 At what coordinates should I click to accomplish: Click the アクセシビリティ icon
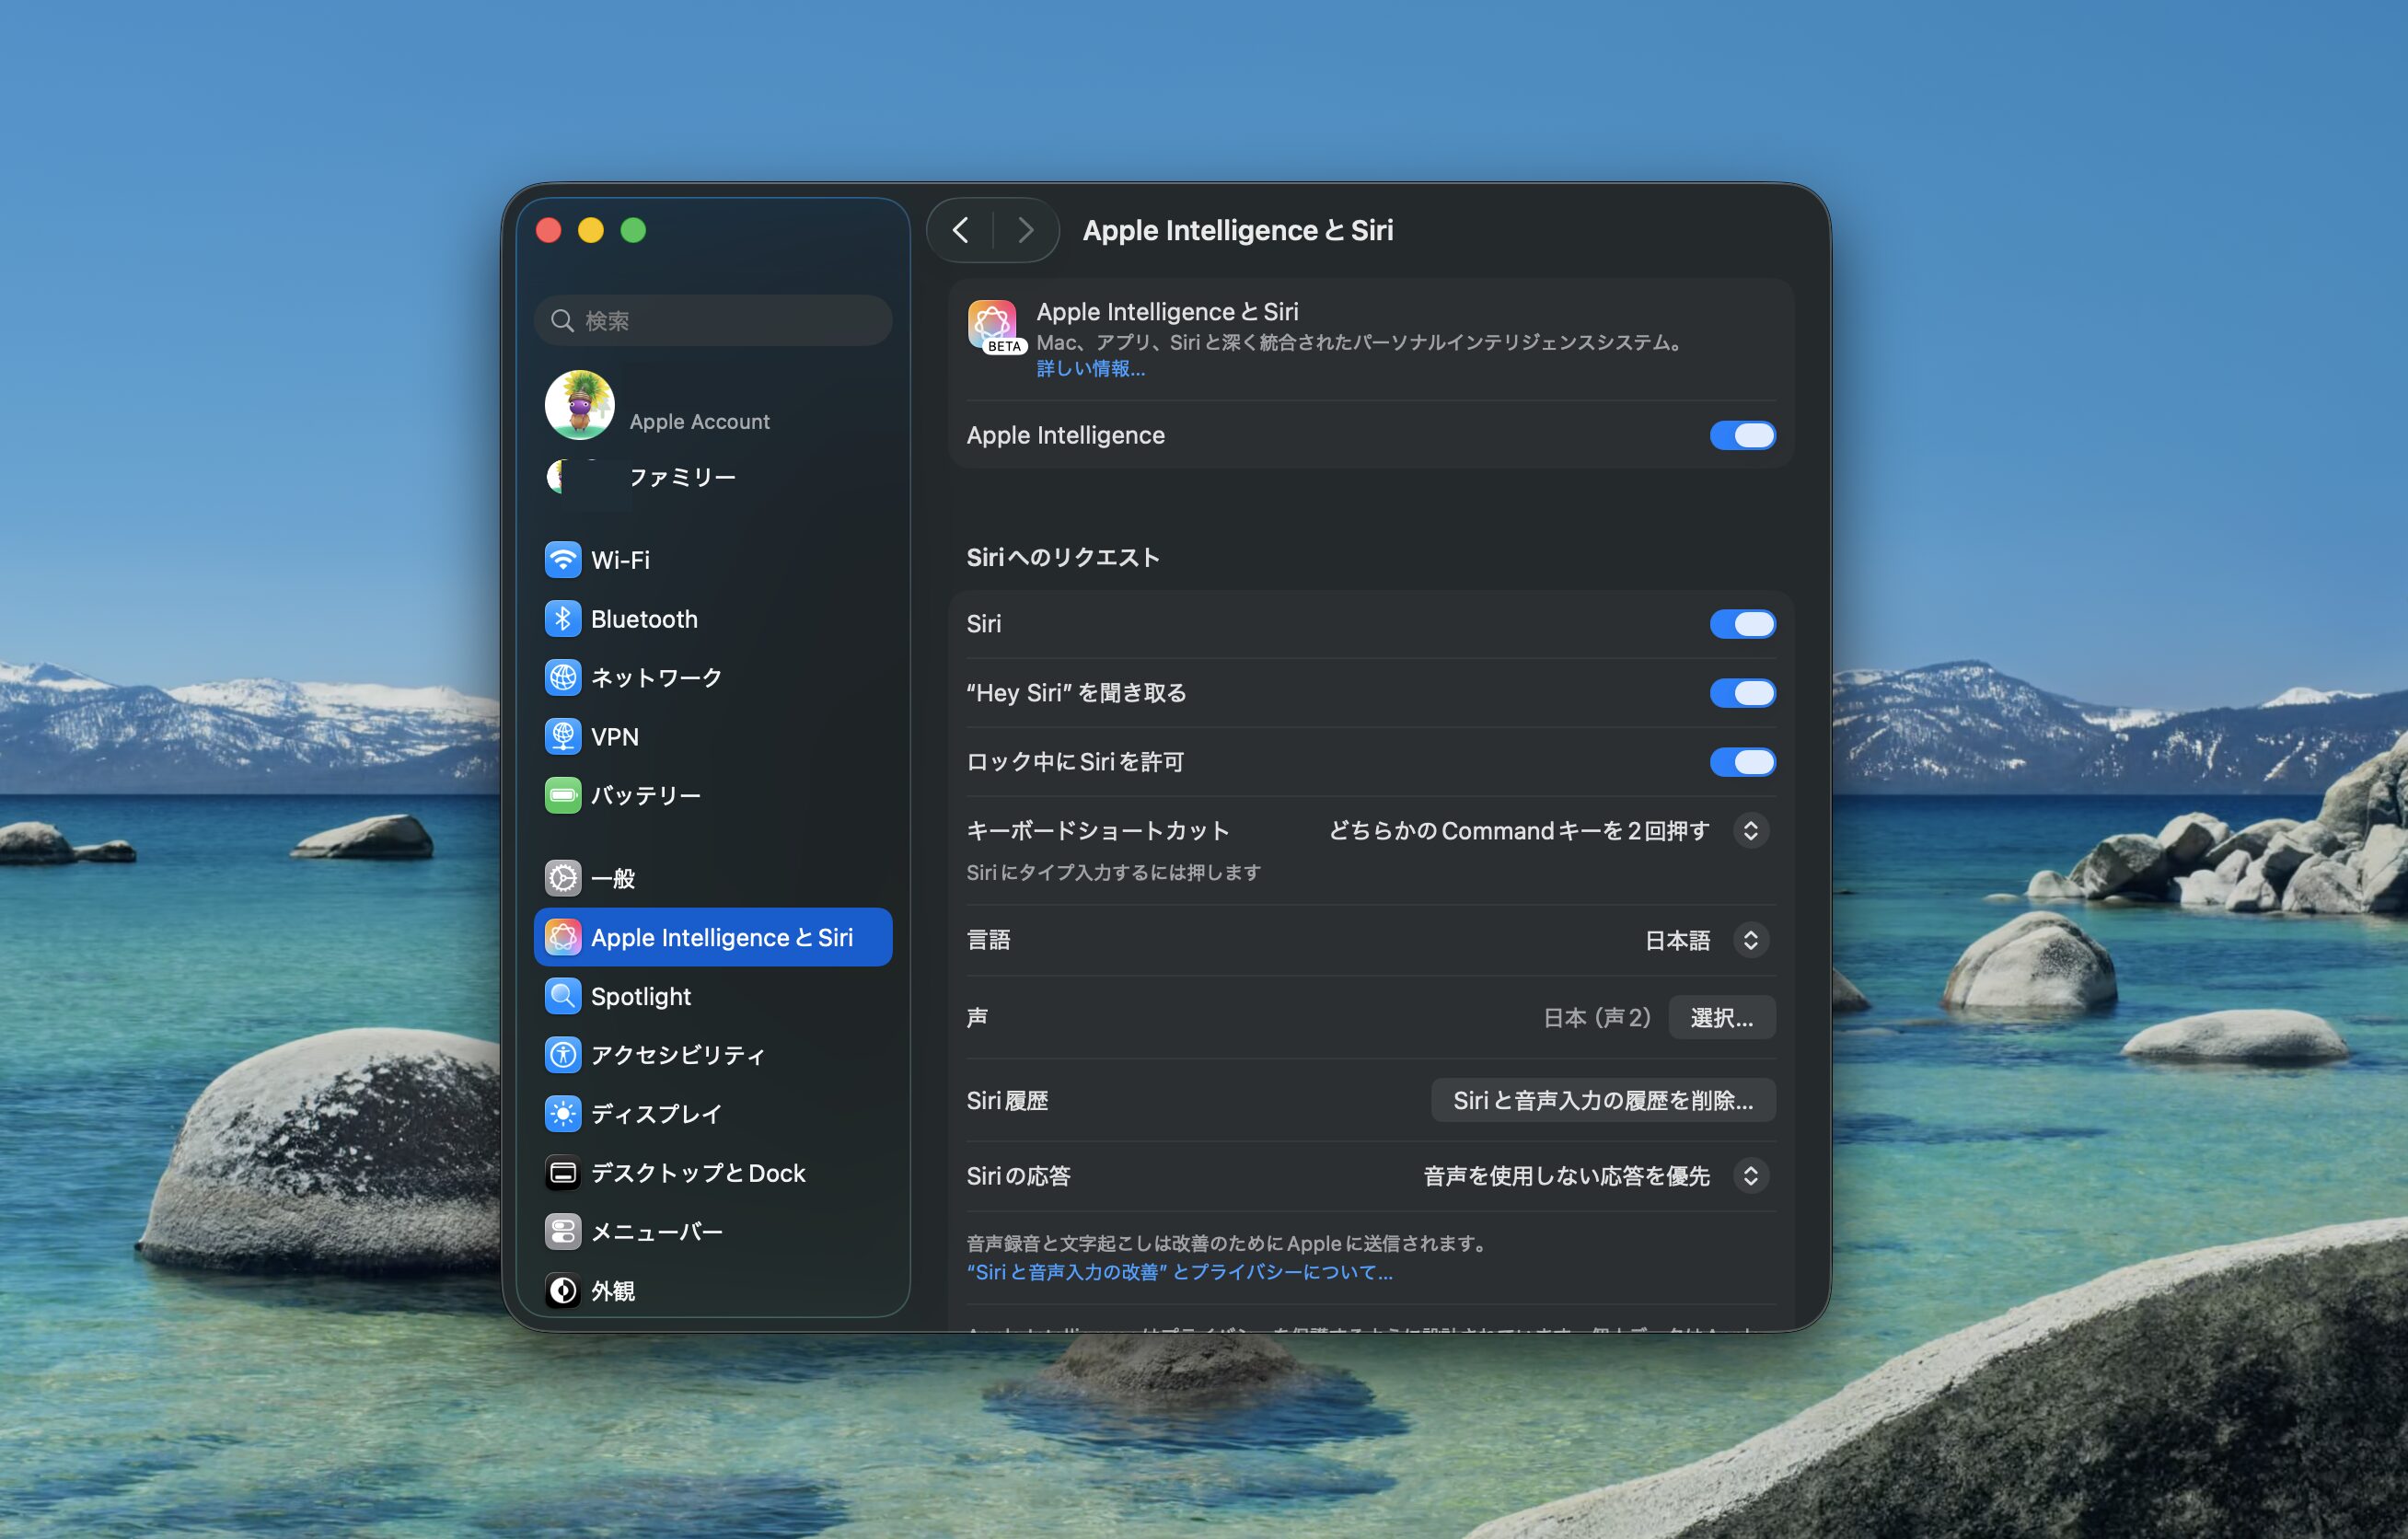pos(563,1055)
